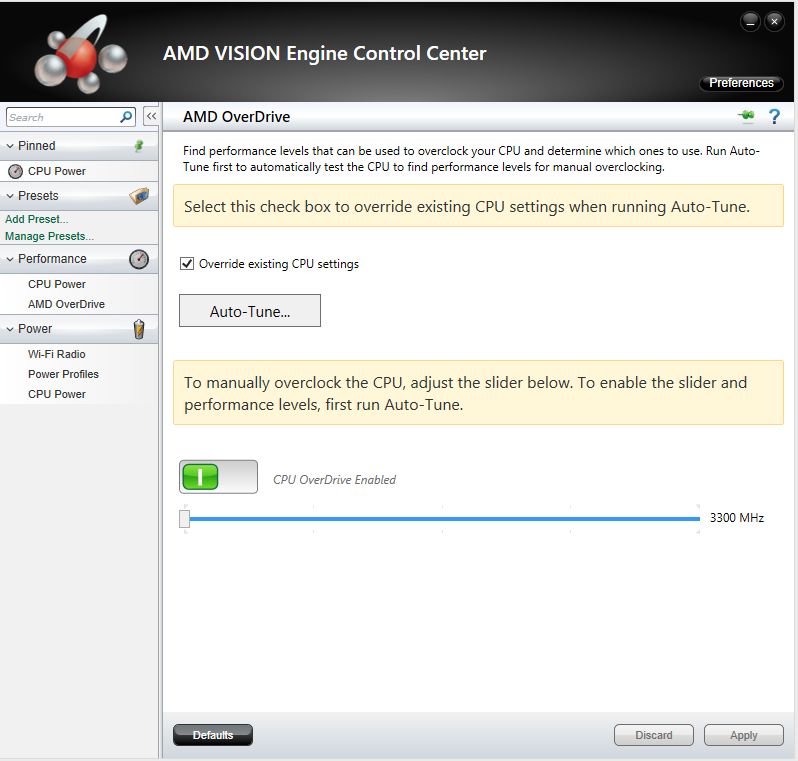Collapse the Presets section
798x761 pixels.
(x=10, y=196)
